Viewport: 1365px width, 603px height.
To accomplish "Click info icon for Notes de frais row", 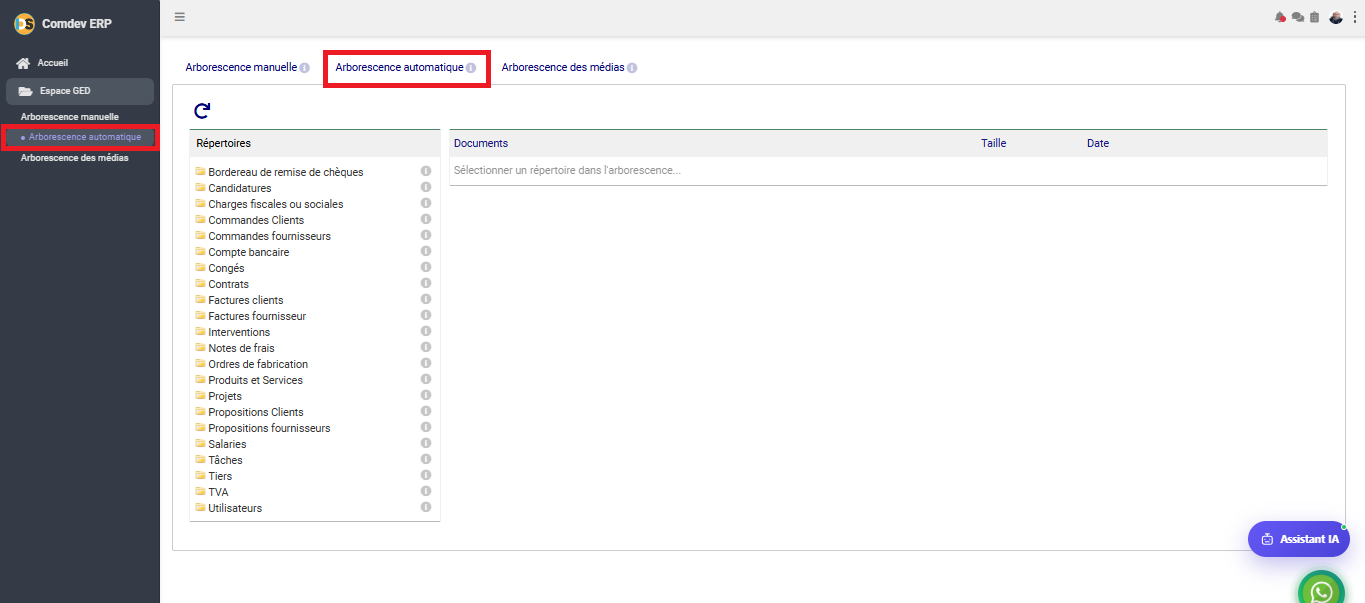I will point(426,347).
